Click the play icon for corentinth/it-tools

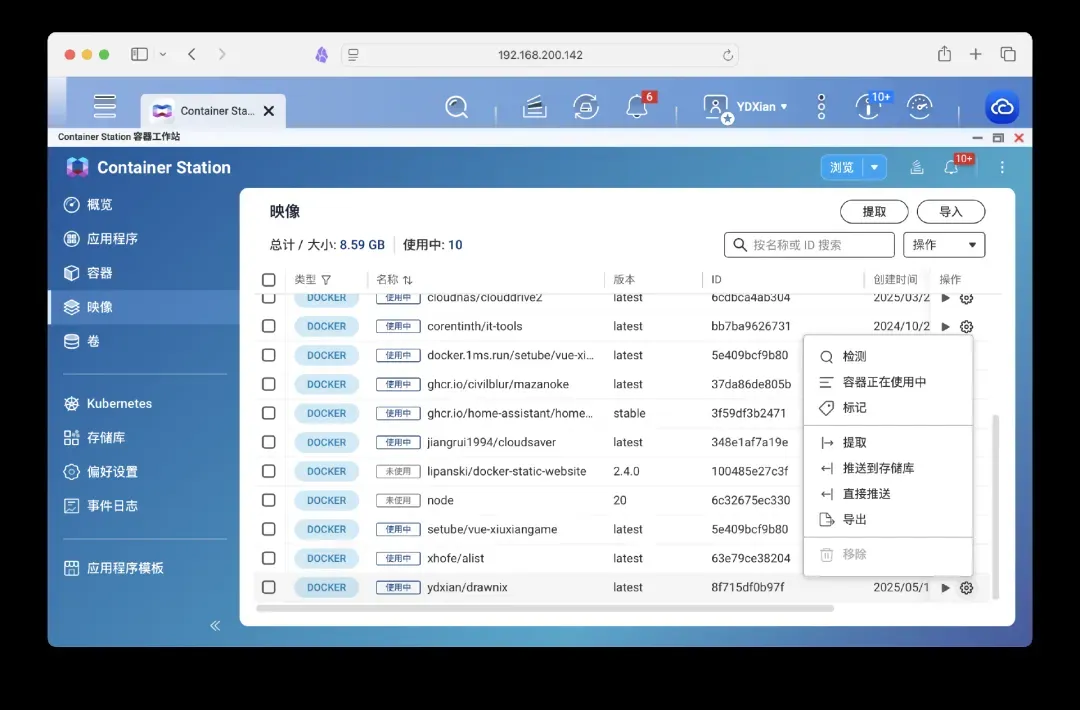click(x=946, y=326)
